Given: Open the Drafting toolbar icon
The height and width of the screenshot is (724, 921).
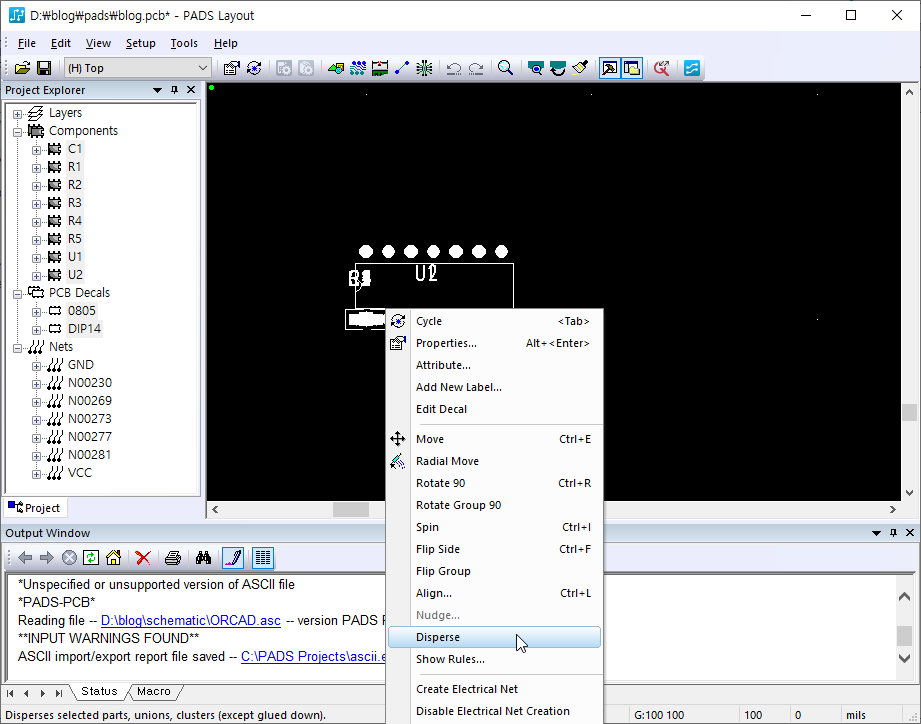Looking at the screenshot, I should 336,68.
